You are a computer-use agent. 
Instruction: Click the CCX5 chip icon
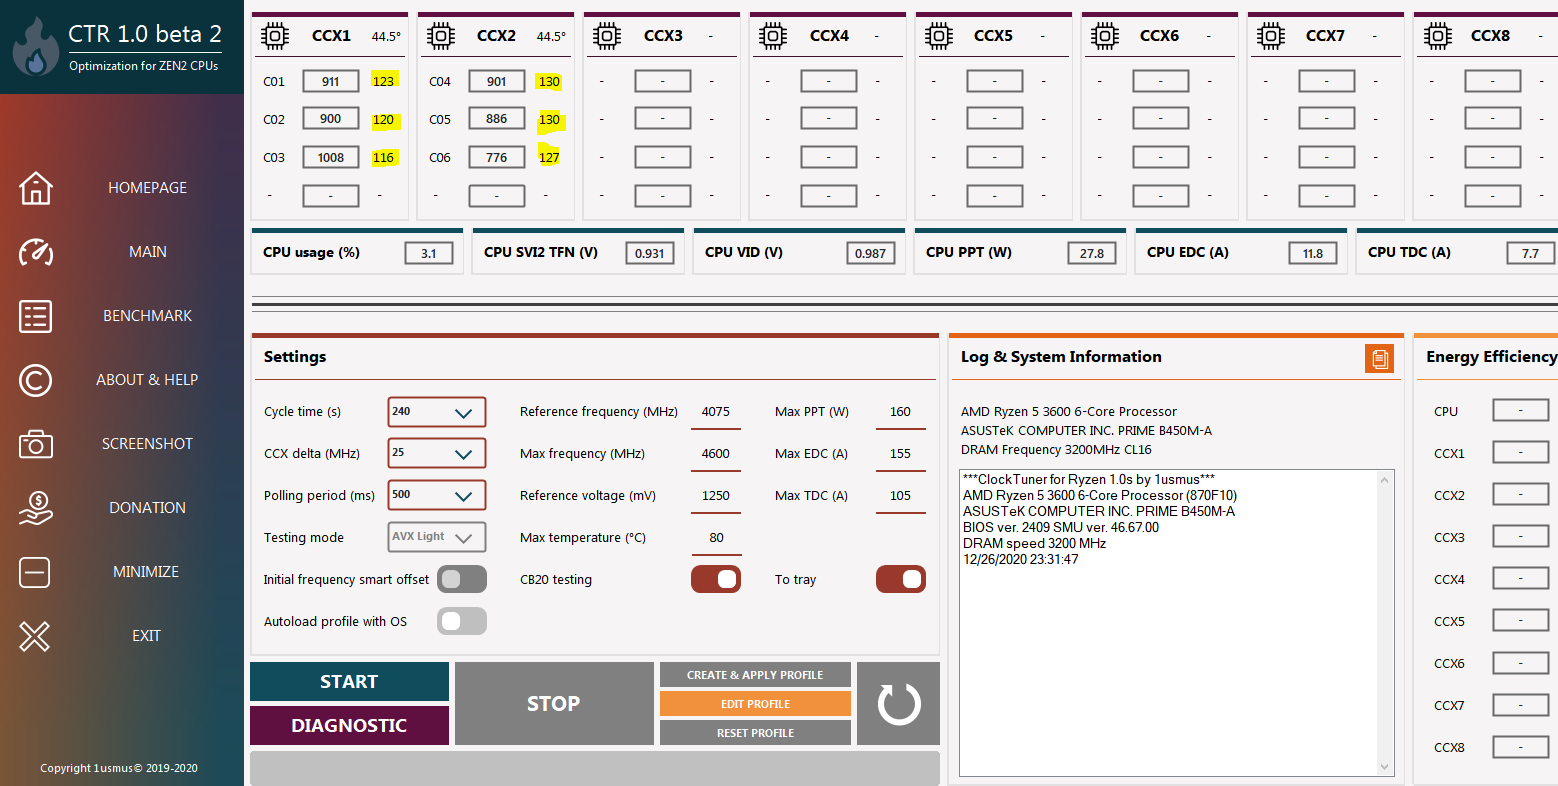[x=939, y=36]
